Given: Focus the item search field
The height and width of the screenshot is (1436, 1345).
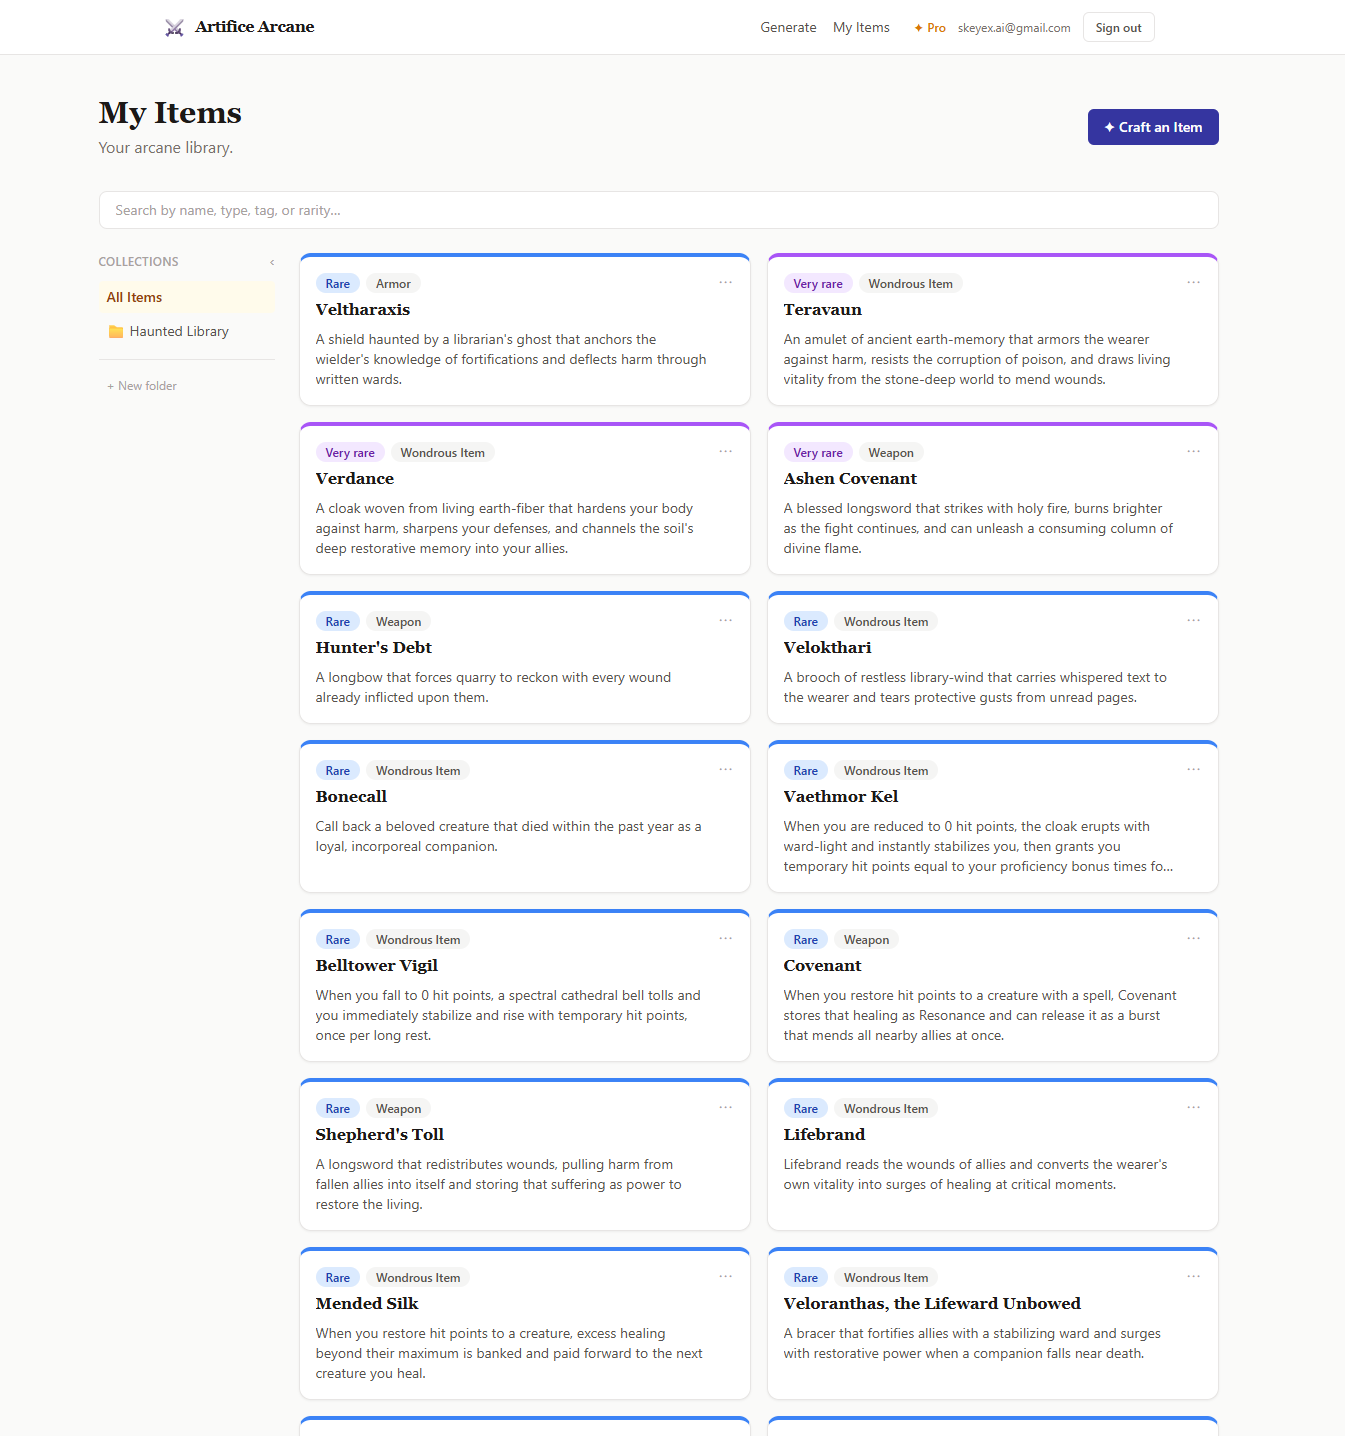Looking at the screenshot, I should point(658,211).
